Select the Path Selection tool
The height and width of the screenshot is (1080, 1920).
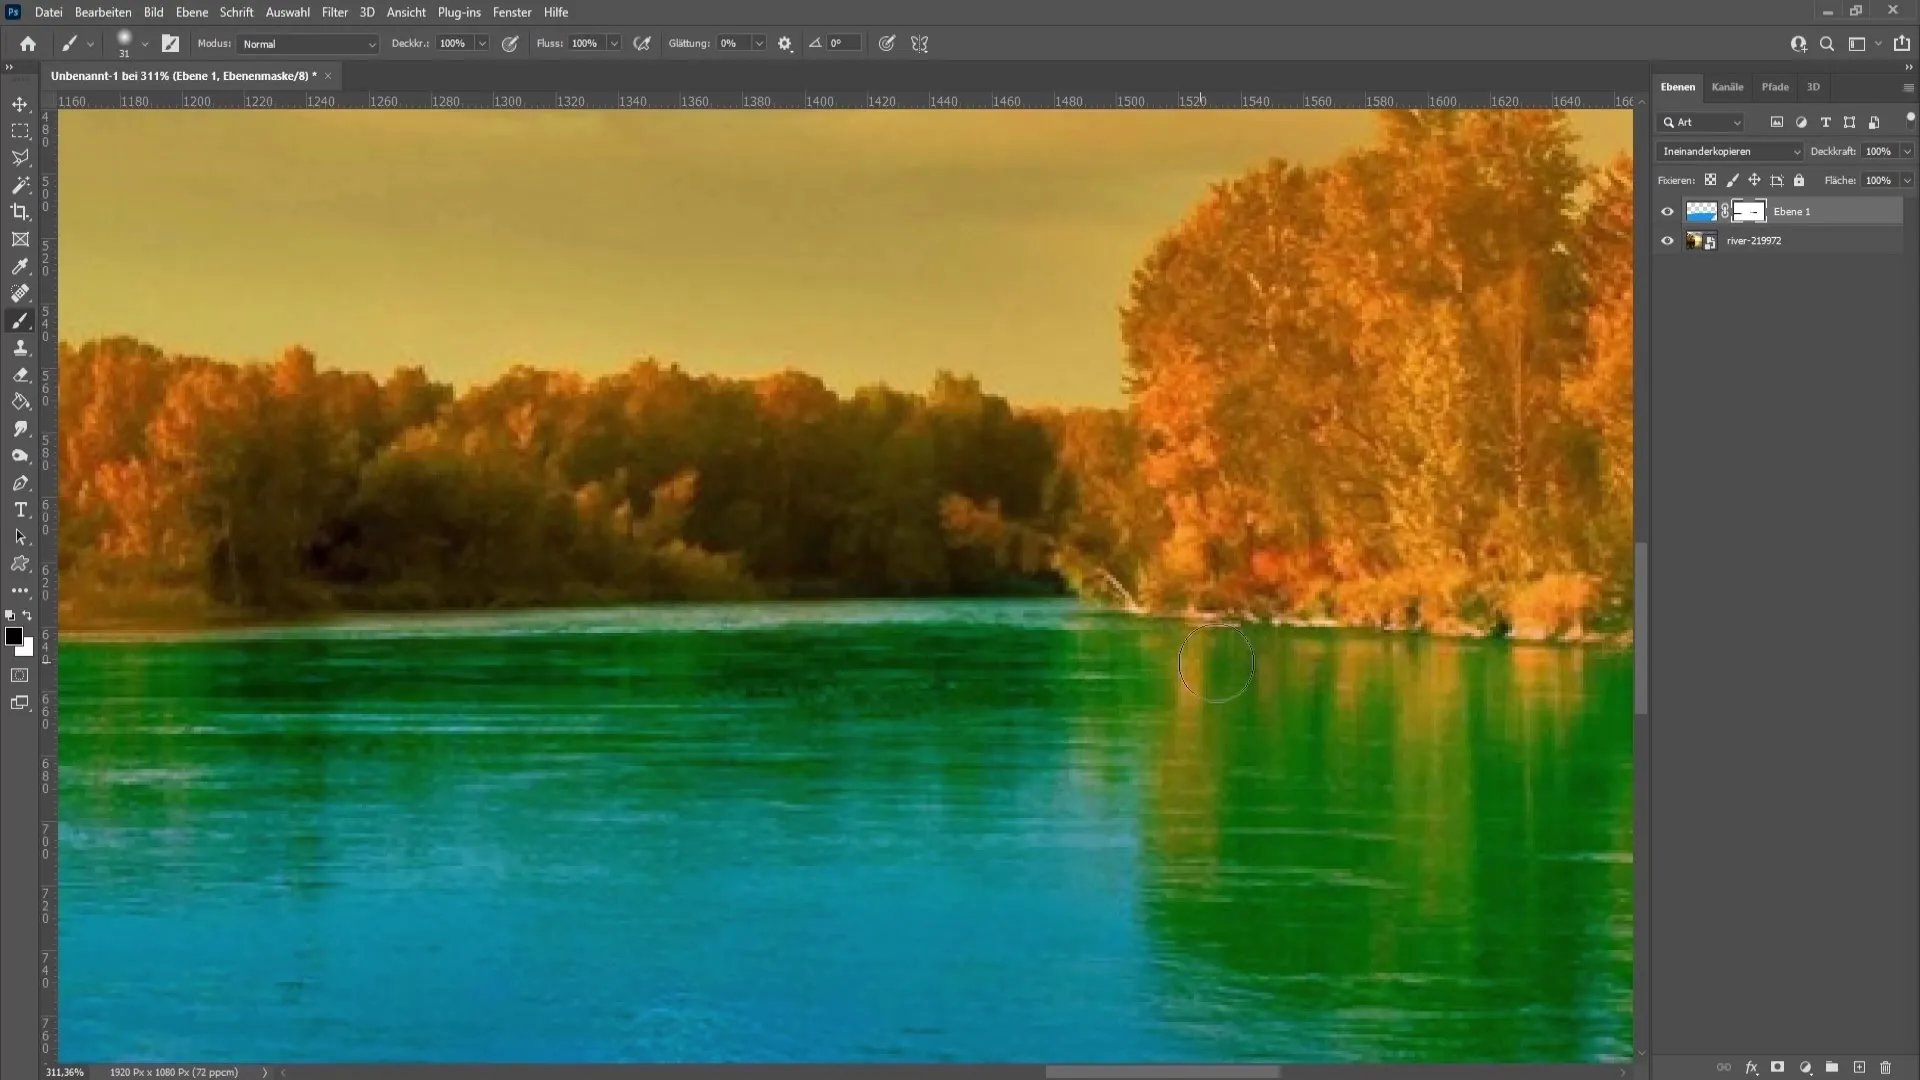point(20,536)
